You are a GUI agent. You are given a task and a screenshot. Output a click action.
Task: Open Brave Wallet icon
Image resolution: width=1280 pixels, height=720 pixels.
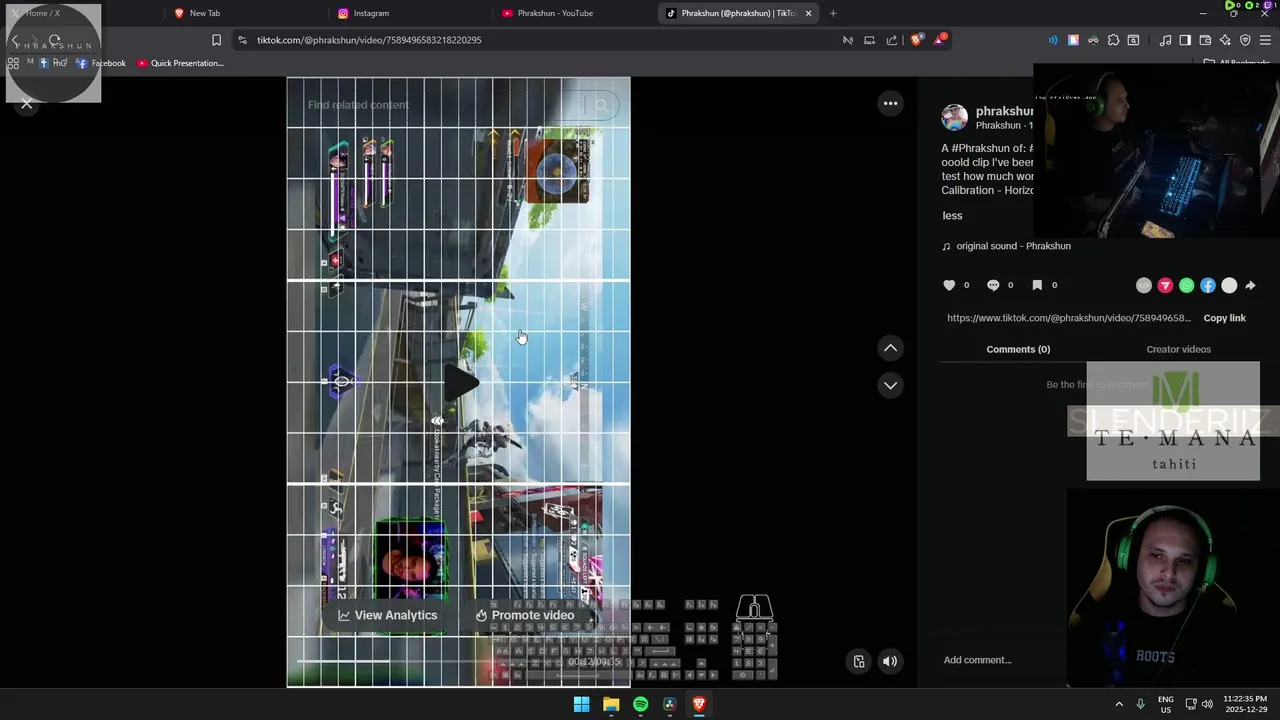point(1205,40)
